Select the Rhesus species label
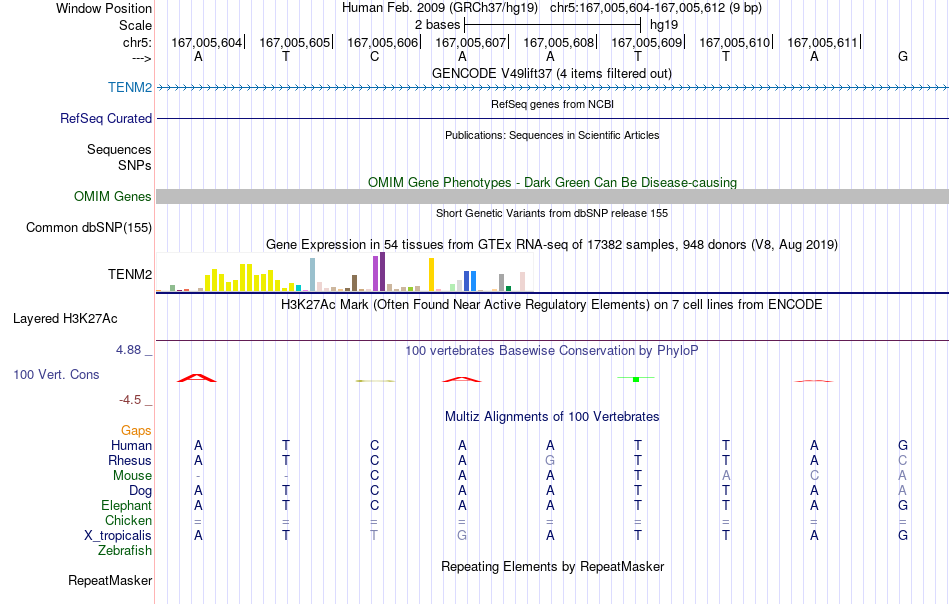 coord(130,460)
